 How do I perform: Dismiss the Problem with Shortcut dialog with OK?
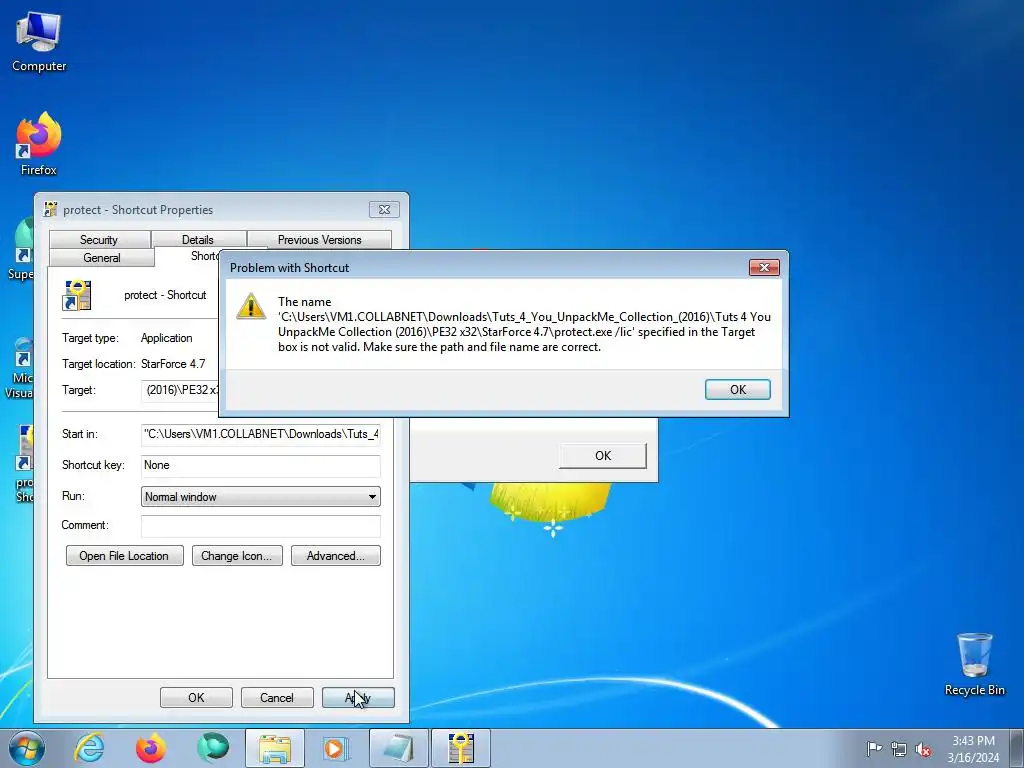click(x=737, y=389)
